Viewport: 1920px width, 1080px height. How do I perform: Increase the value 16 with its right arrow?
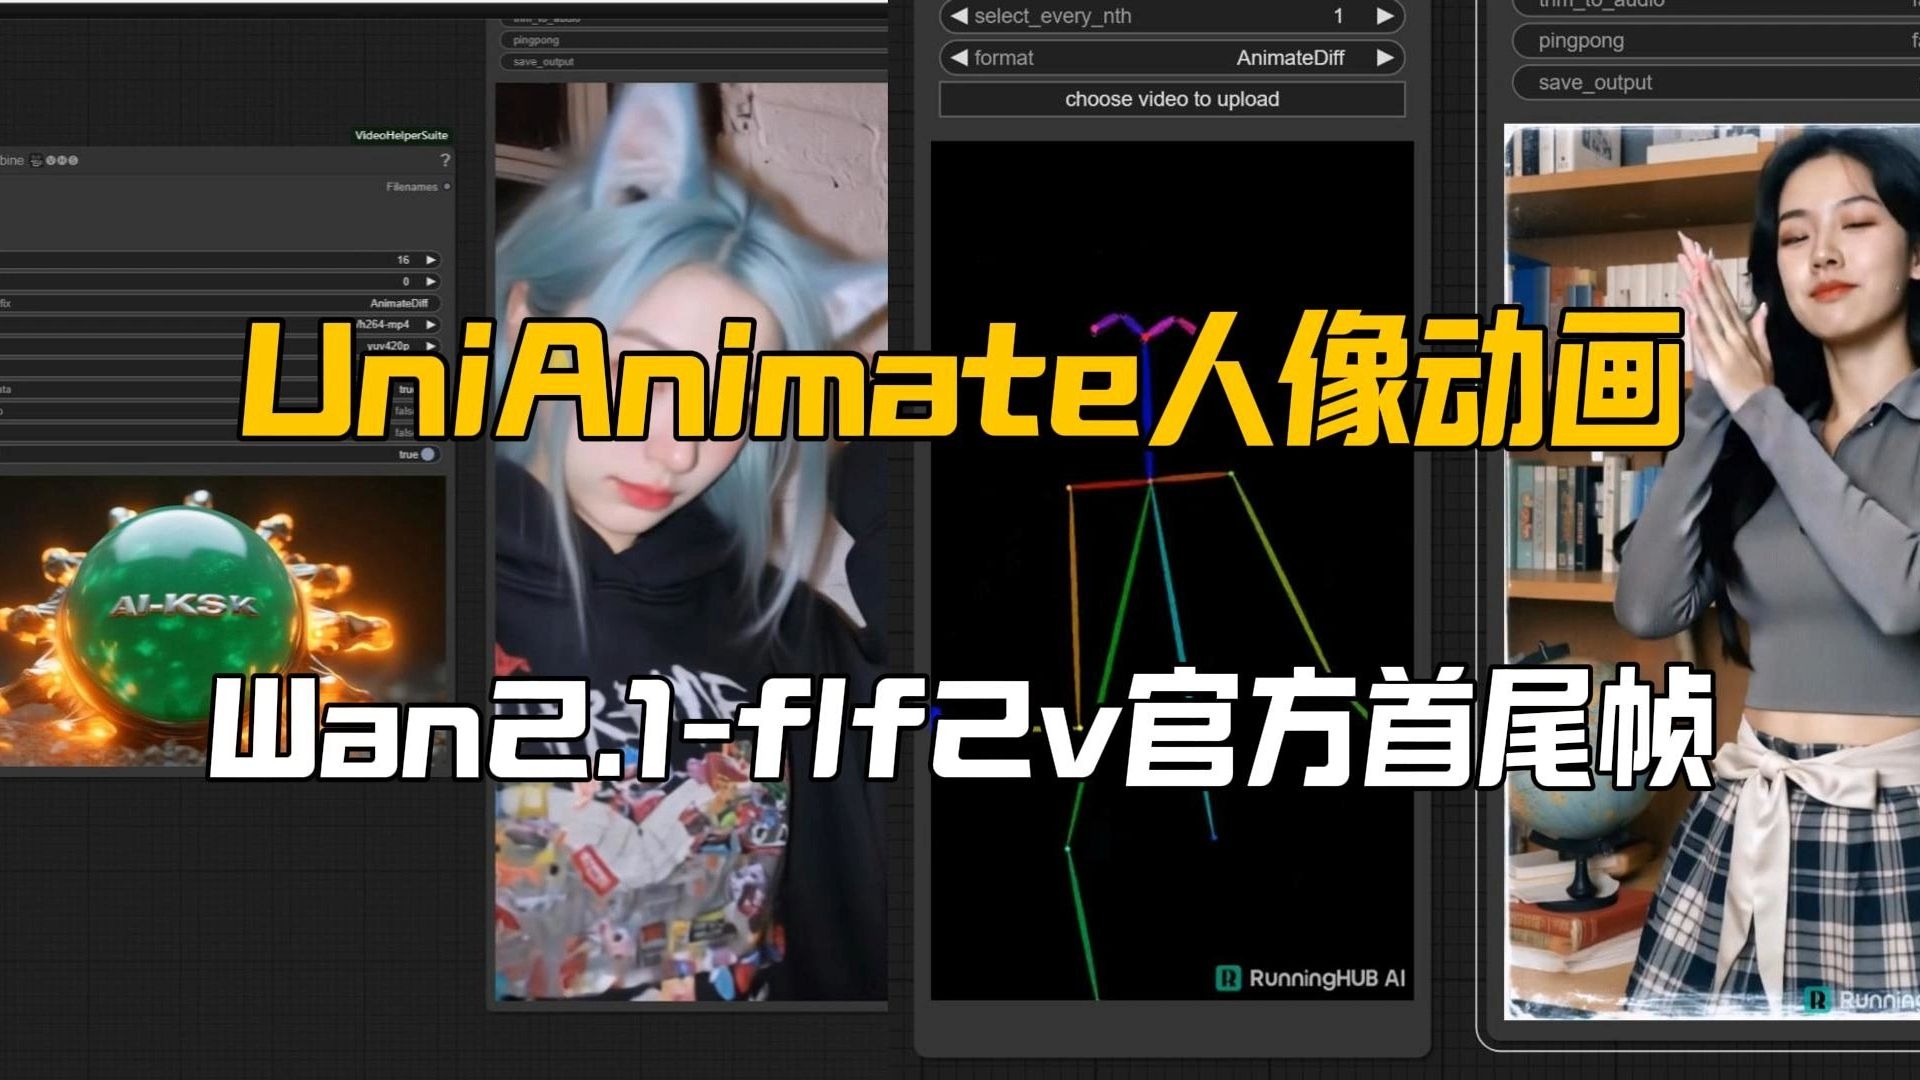[431, 260]
